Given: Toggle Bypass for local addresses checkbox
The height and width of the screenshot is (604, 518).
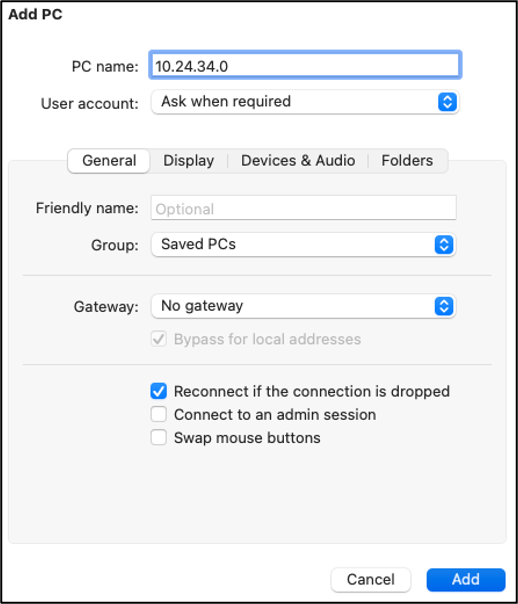Looking at the screenshot, I should pyautogui.click(x=159, y=339).
